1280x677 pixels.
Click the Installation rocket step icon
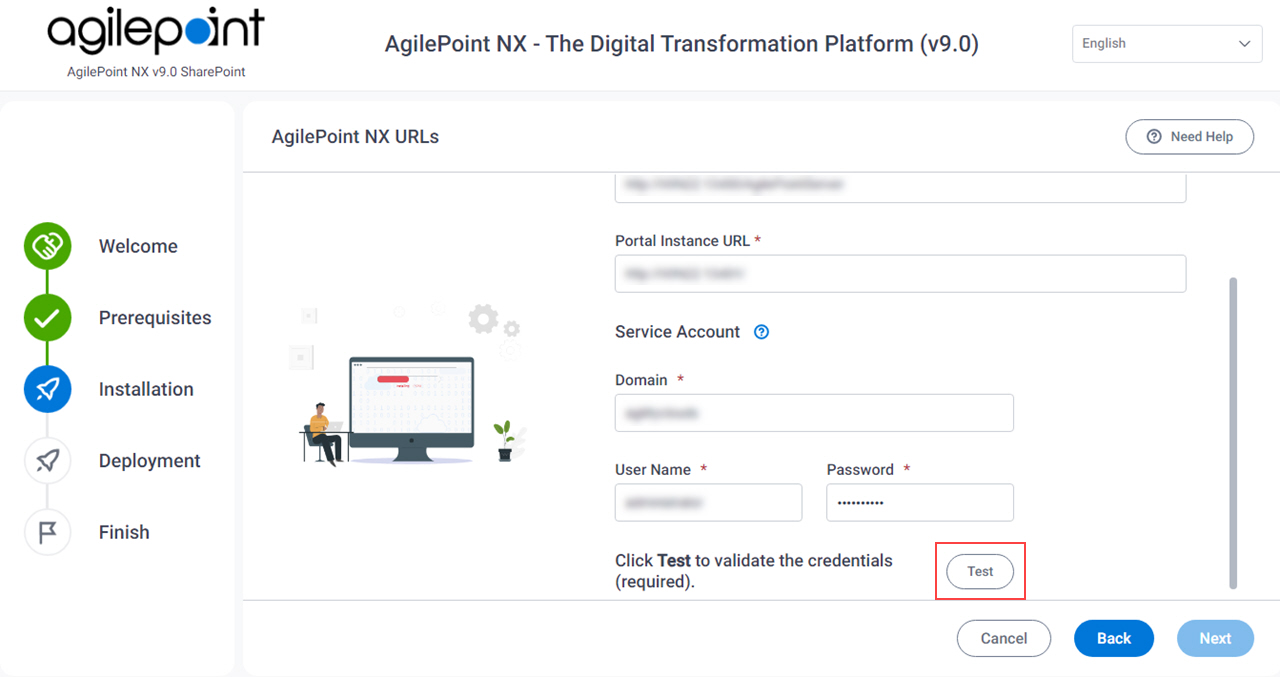coord(47,389)
